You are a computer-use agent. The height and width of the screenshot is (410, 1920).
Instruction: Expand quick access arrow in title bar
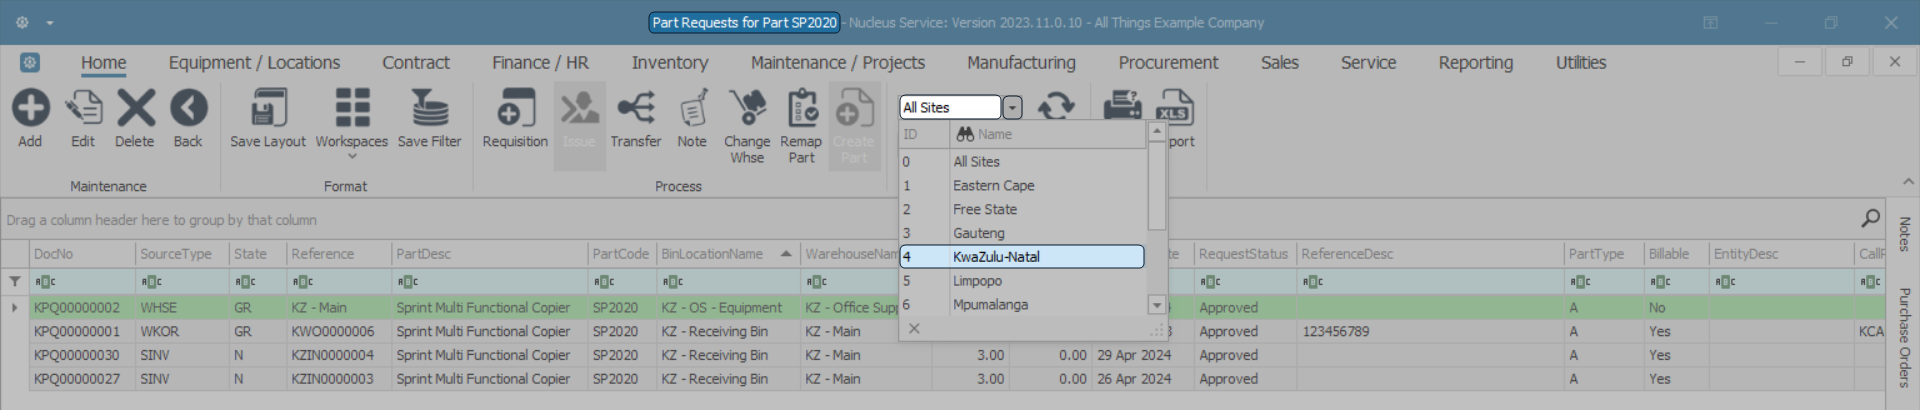coord(50,22)
